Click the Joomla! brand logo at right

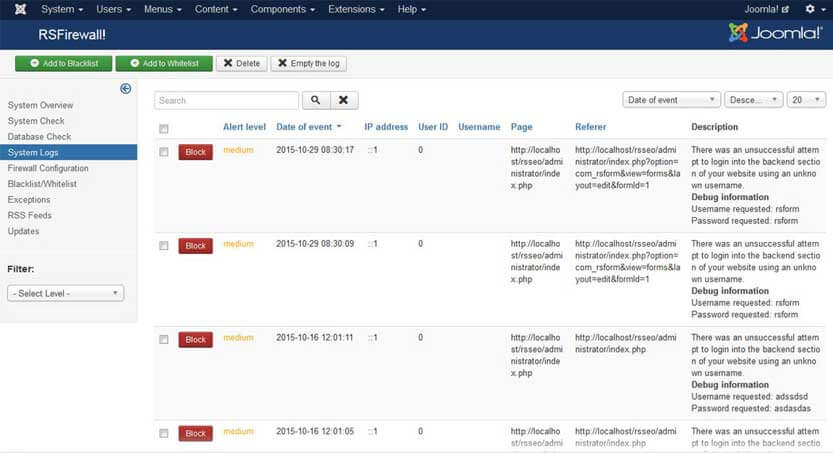pyautogui.click(x=775, y=33)
